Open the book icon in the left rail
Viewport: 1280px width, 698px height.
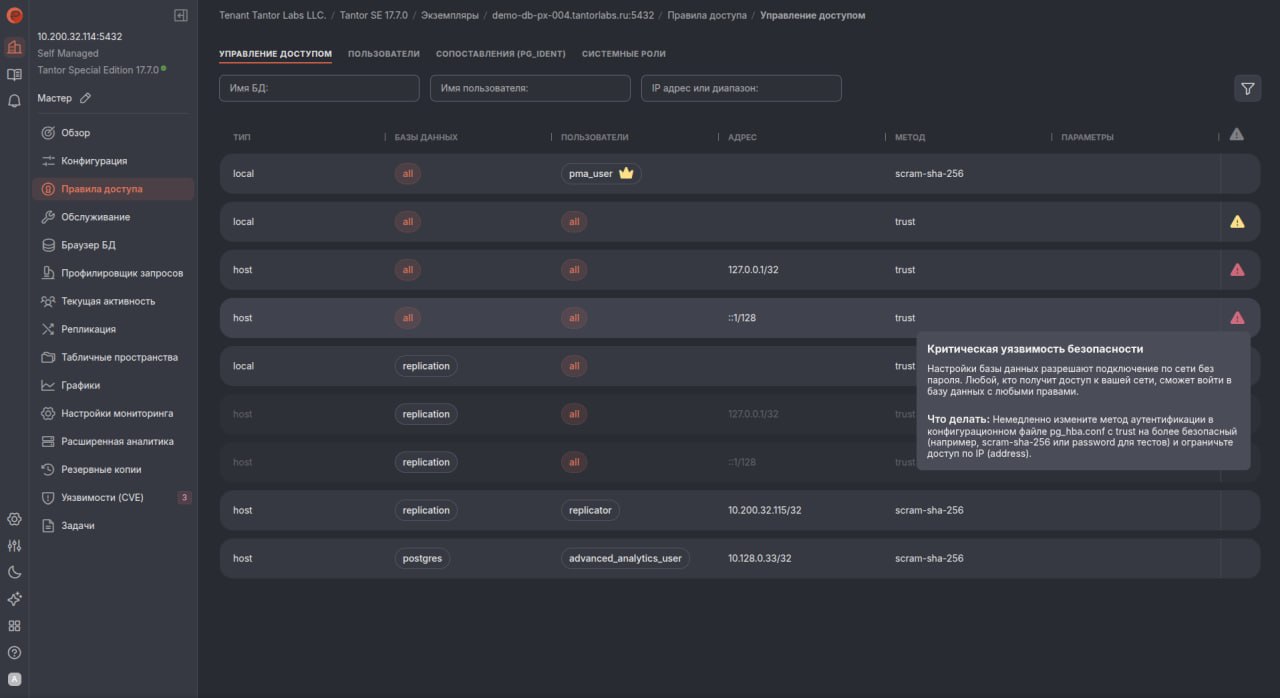pyautogui.click(x=14, y=74)
